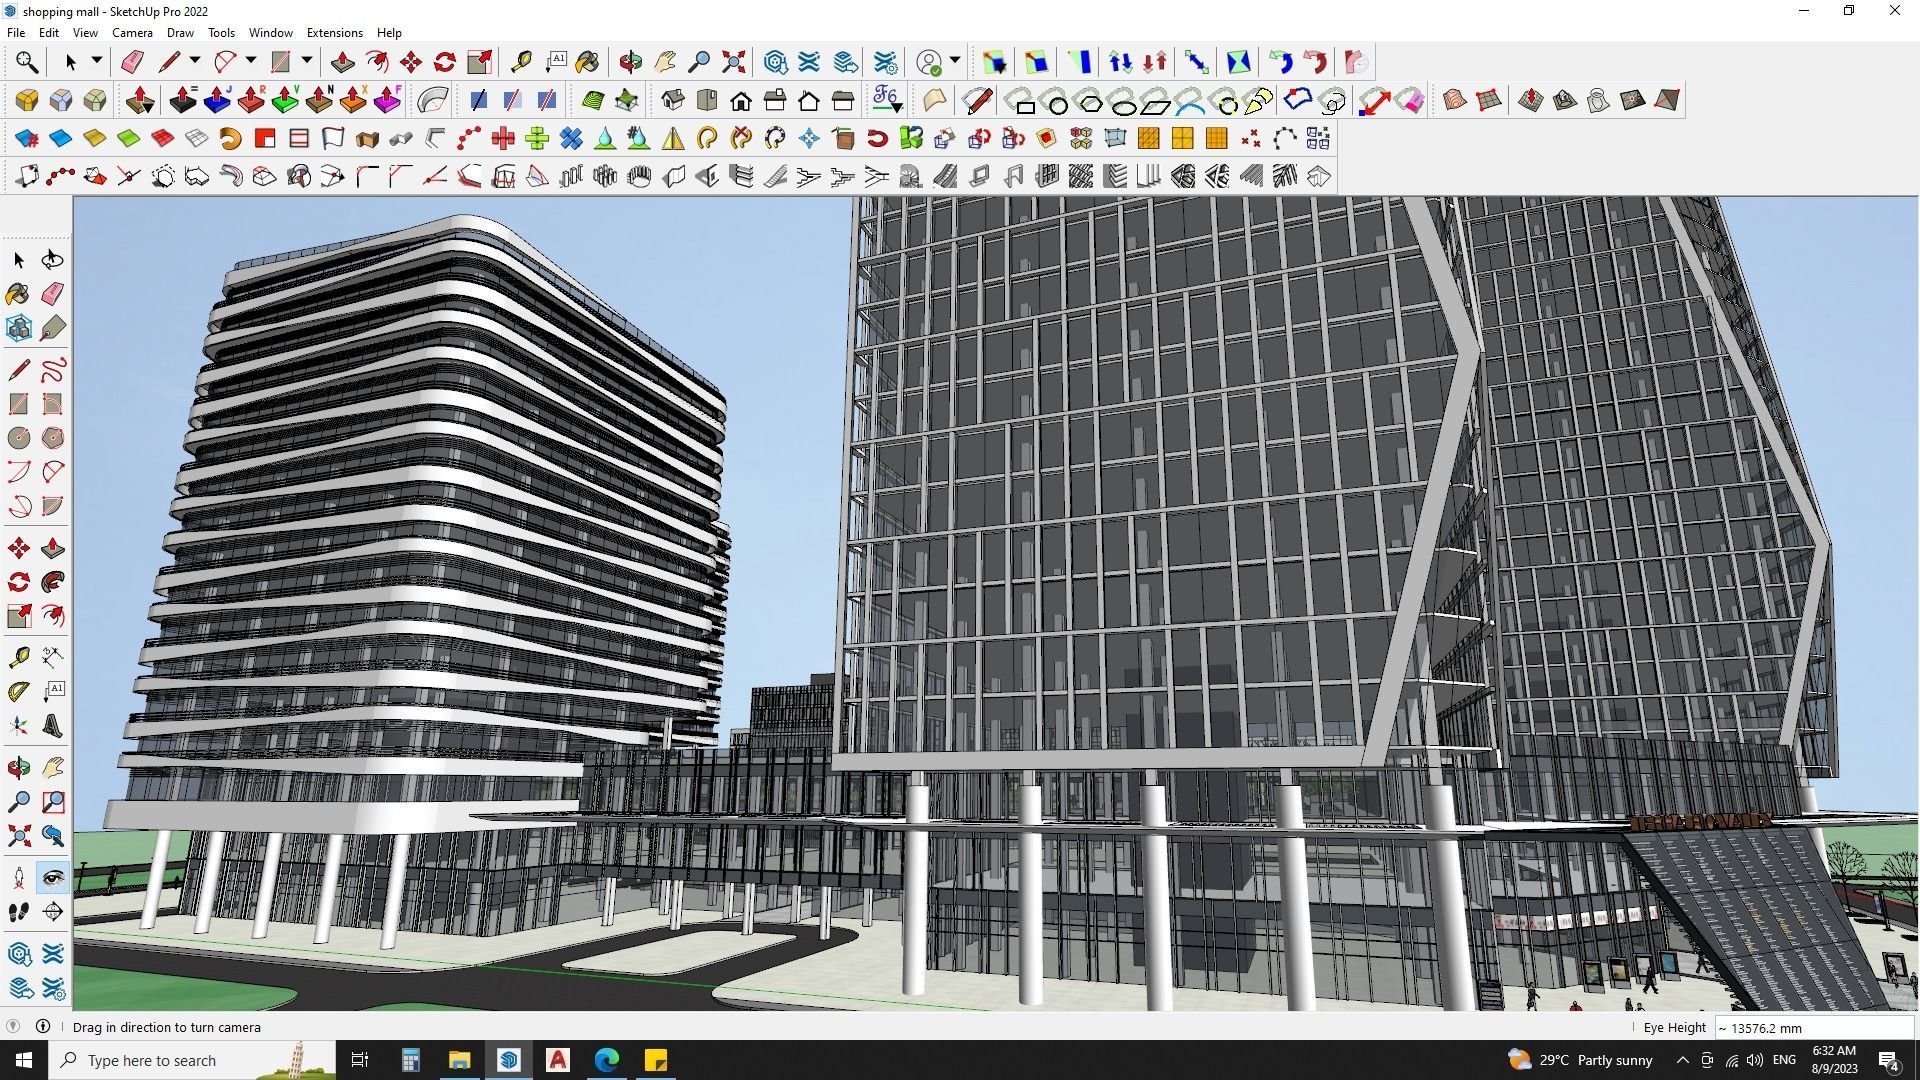This screenshot has width=1920, height=1080.
Task: Switch to the house Iso view
Action: click(x=673, y=100)
